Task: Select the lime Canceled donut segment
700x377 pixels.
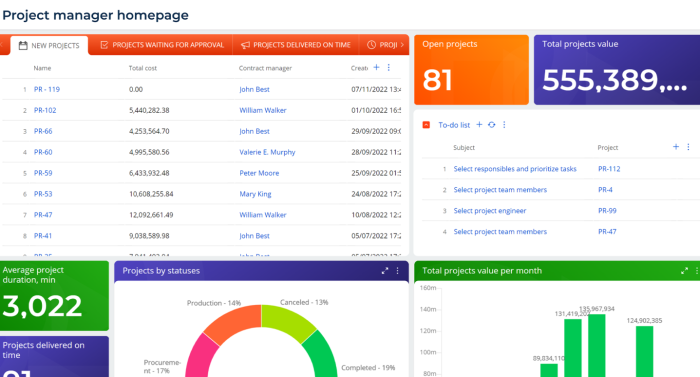Action: point(287,322)
